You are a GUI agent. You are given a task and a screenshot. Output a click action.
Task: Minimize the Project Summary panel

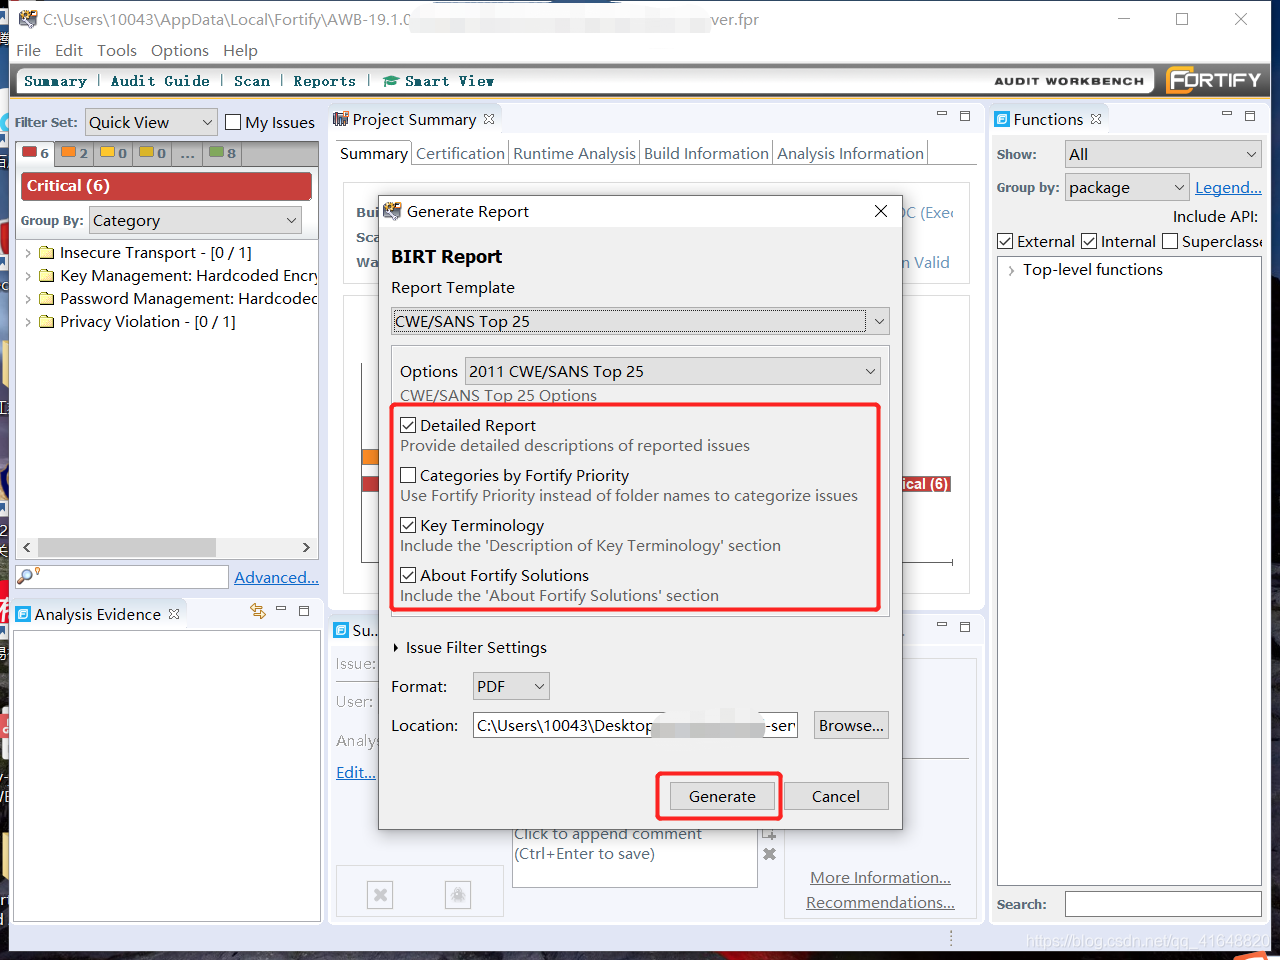coord(942,114)
